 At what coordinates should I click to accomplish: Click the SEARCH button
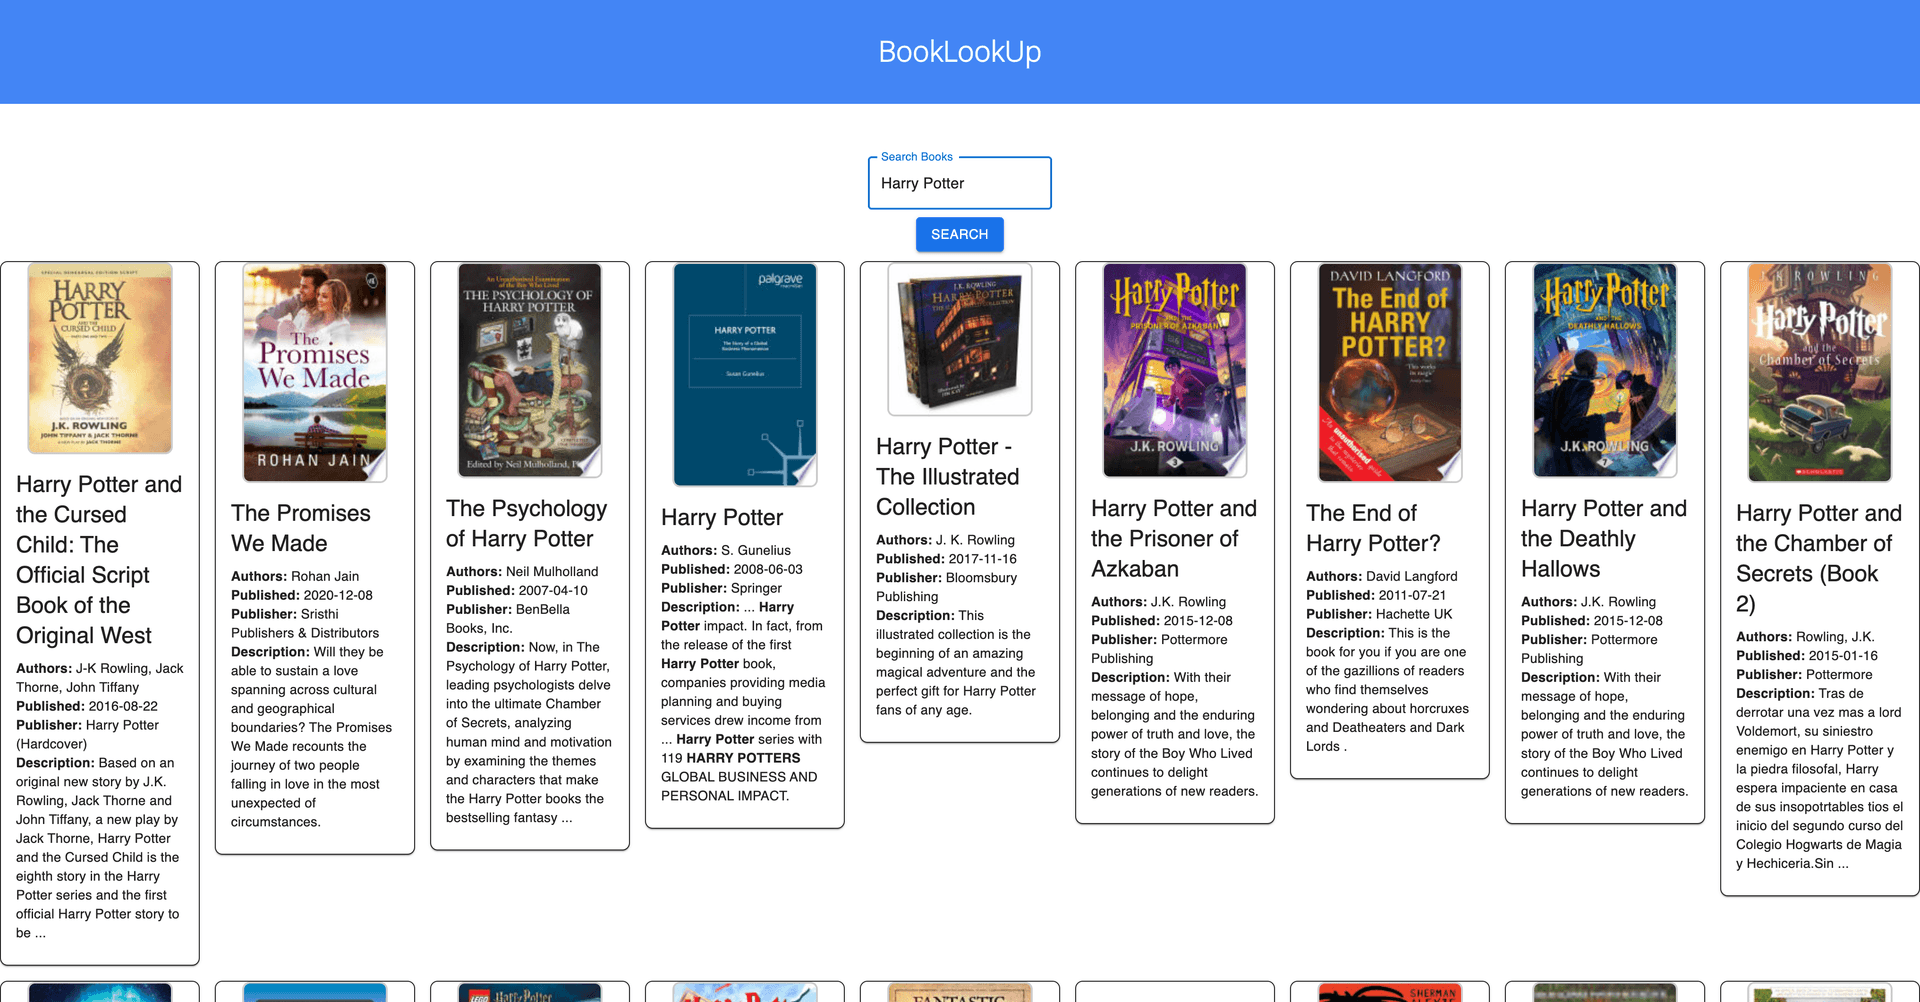coord(959,234)
